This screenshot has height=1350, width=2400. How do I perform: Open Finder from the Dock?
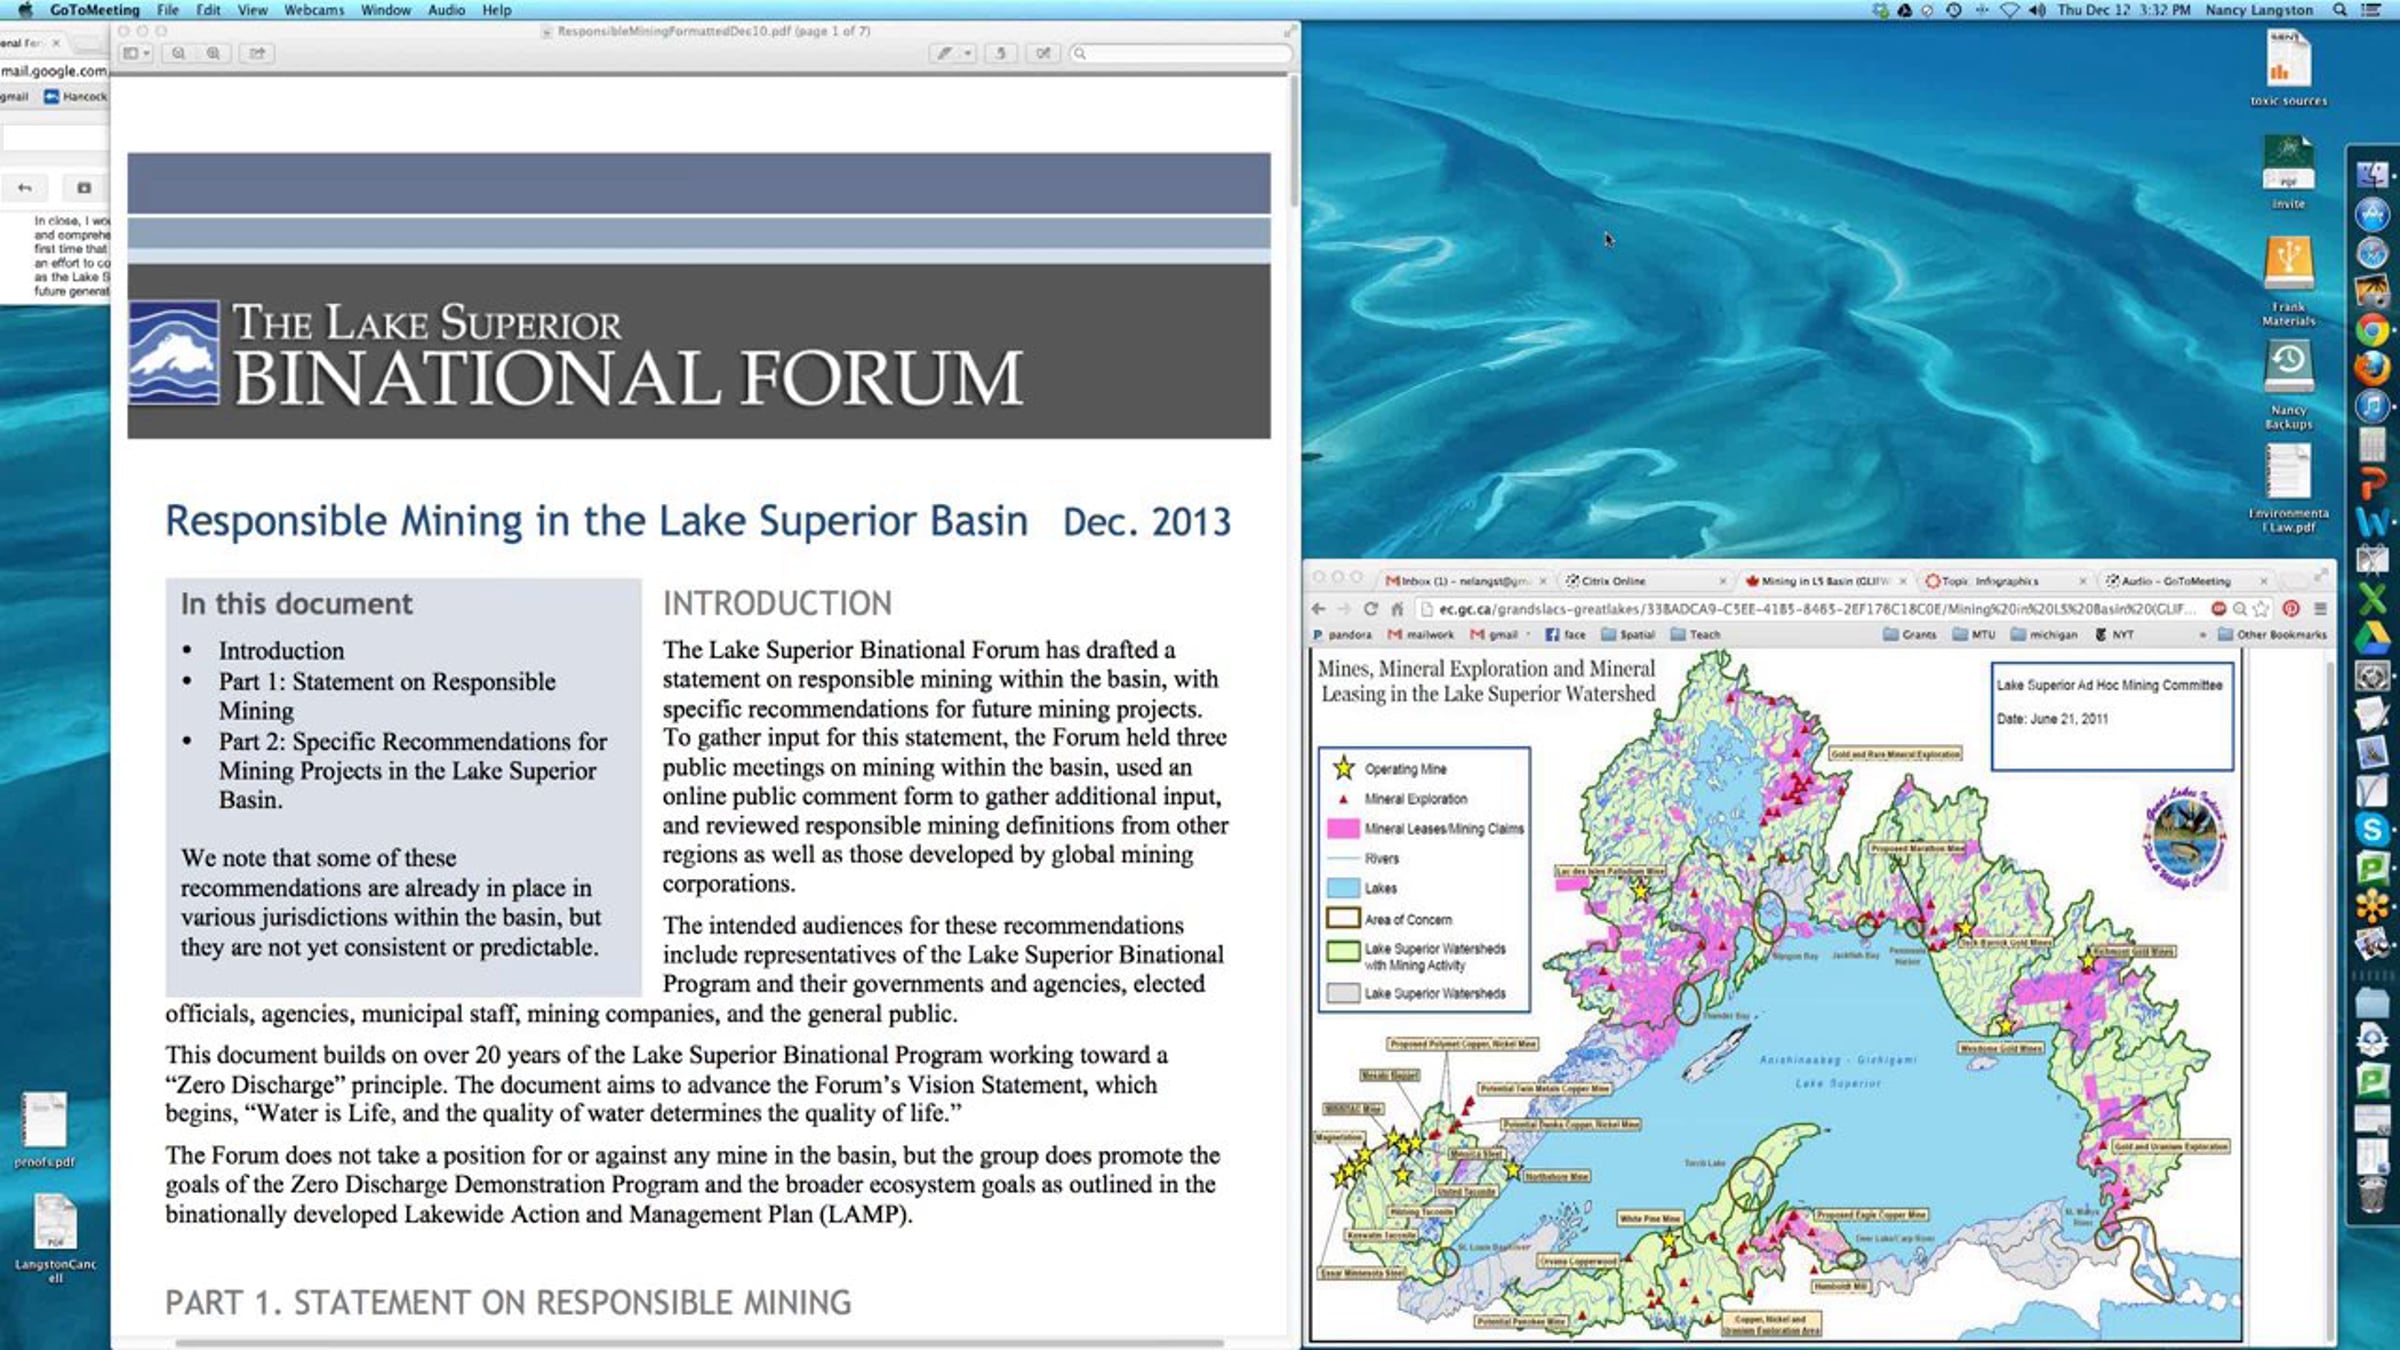[2373, 175]
